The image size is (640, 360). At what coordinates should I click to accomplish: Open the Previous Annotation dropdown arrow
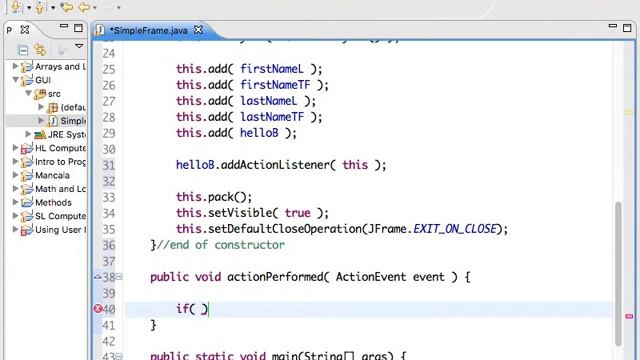point(53,8)
